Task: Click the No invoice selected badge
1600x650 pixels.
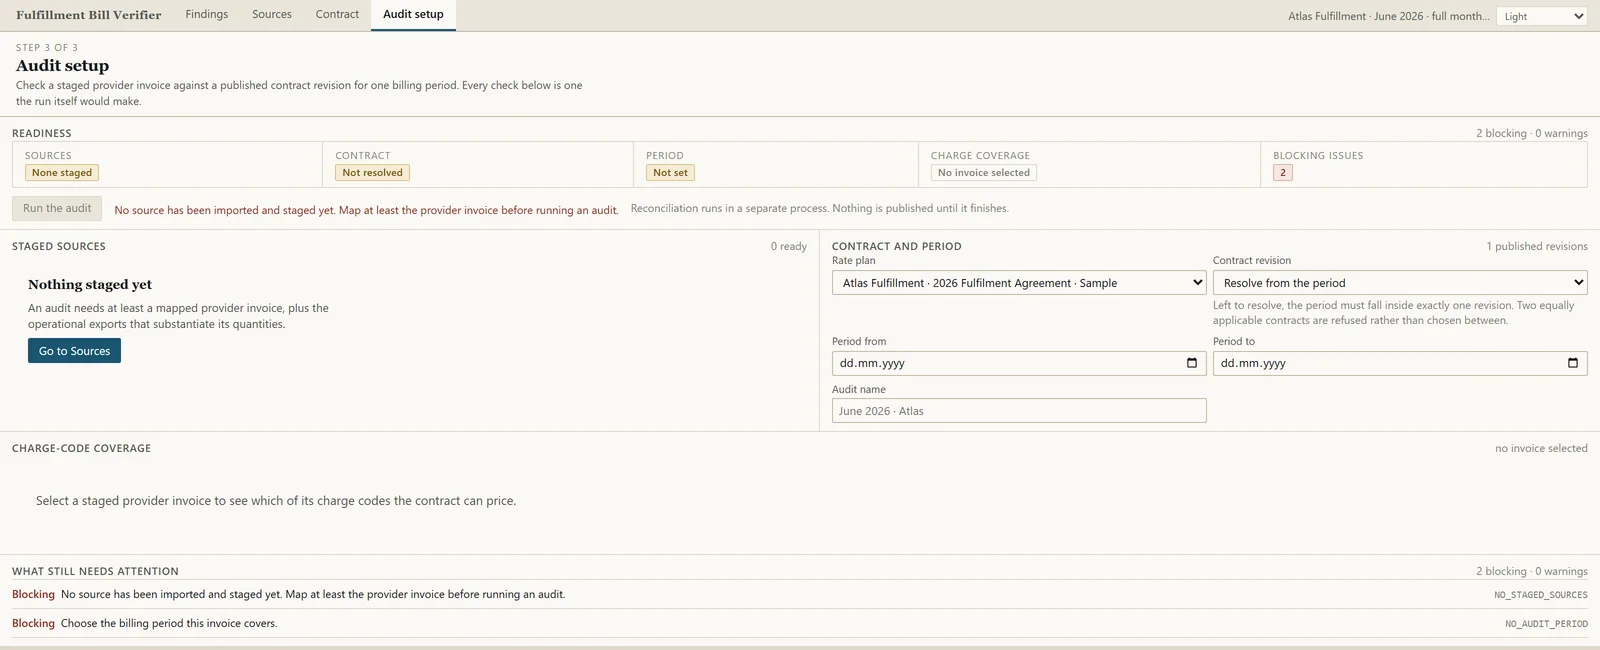Action: coord(984,173)
